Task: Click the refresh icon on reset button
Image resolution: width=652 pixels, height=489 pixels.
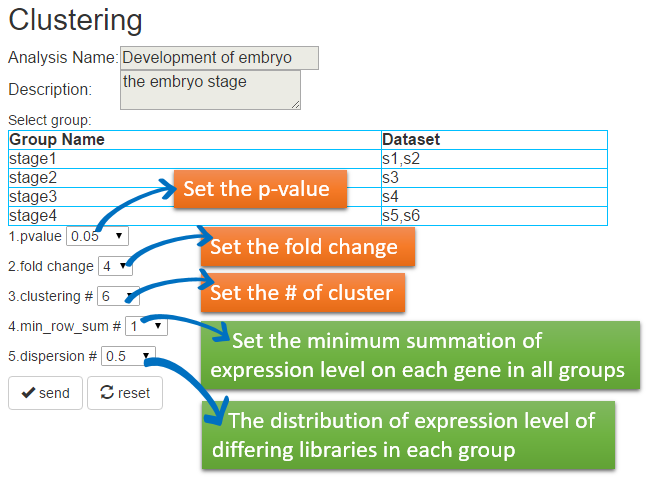Action: 107,392
